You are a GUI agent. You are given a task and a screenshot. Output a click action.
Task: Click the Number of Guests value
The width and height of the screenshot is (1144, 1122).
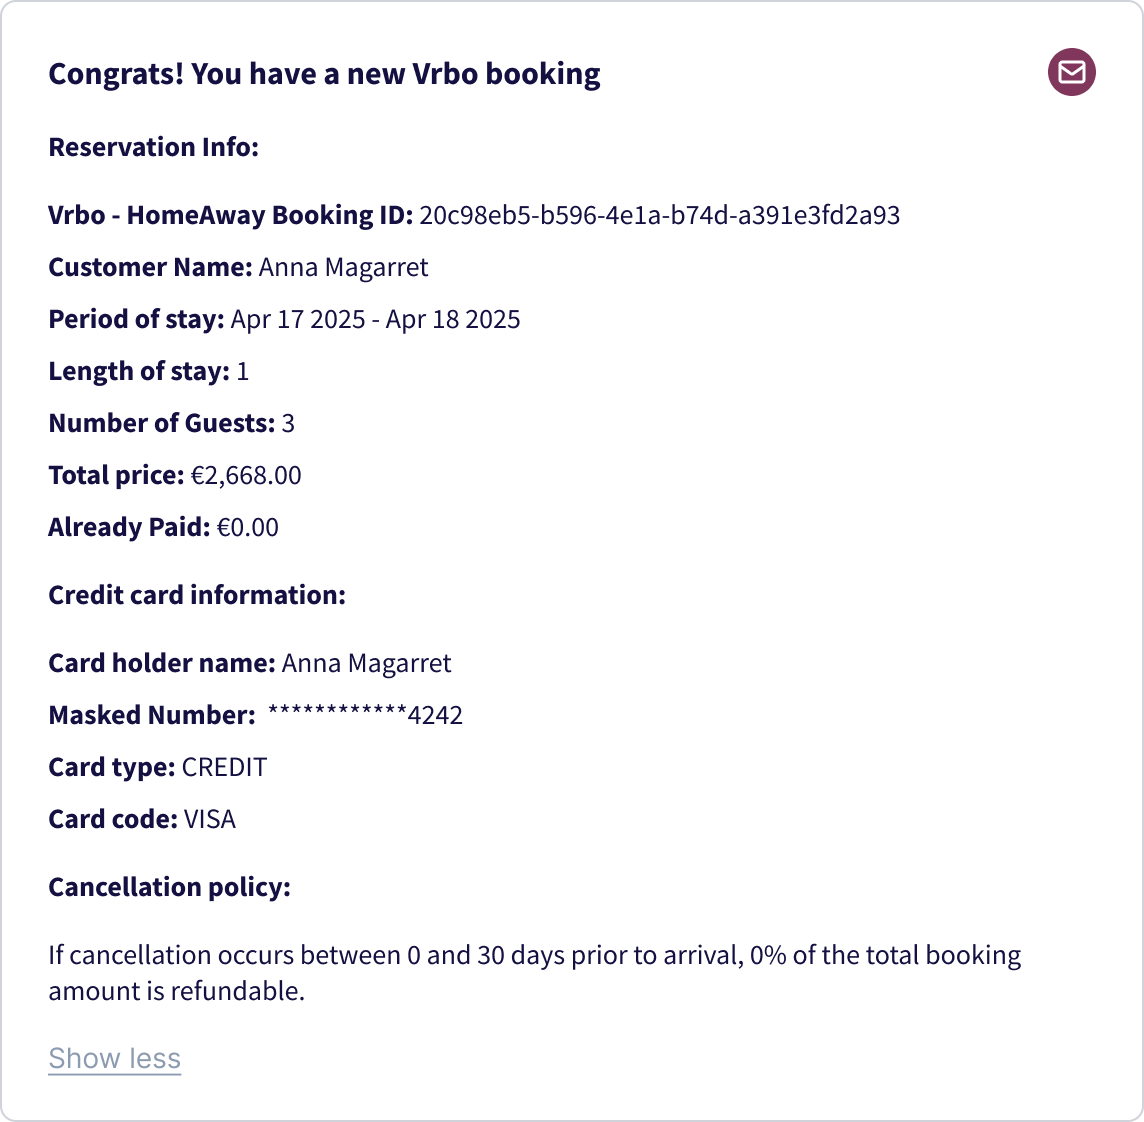coord(288,424)
